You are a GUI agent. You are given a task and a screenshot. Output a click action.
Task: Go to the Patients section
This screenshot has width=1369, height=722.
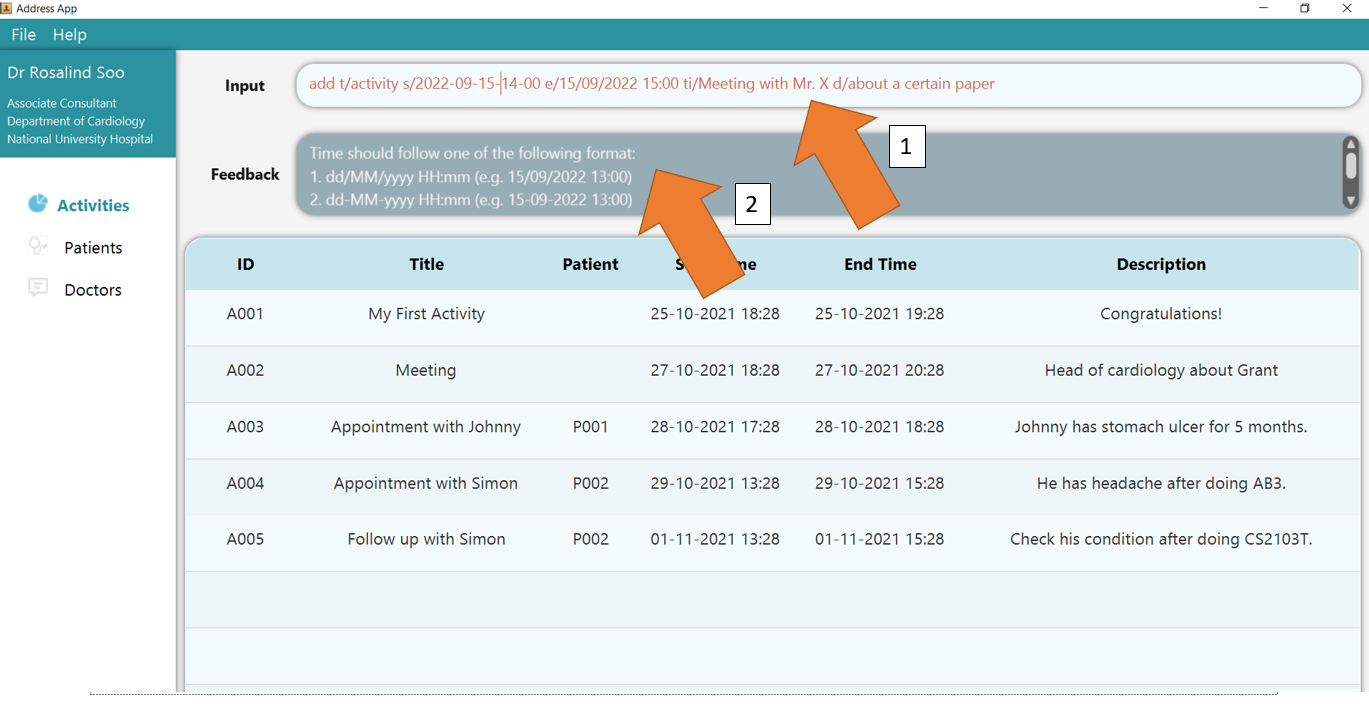(93, 247)
